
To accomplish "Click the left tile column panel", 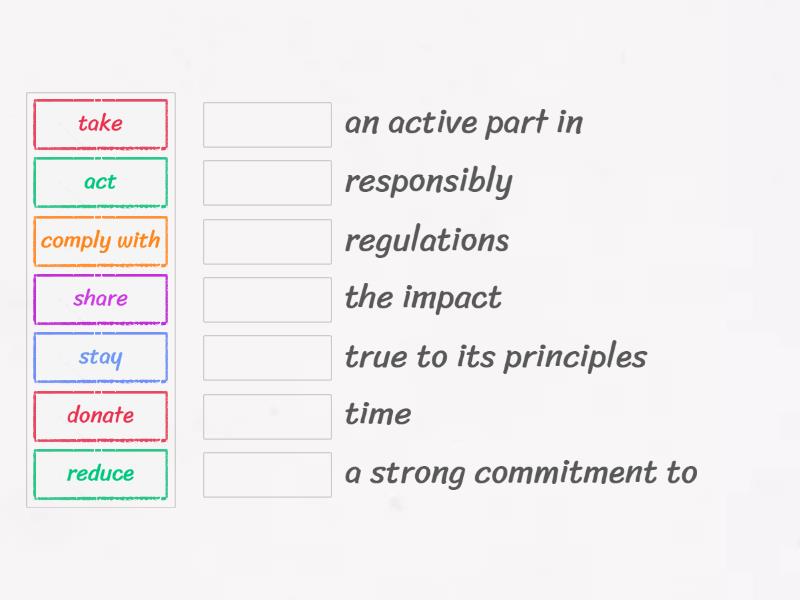I will pos(100,300).
